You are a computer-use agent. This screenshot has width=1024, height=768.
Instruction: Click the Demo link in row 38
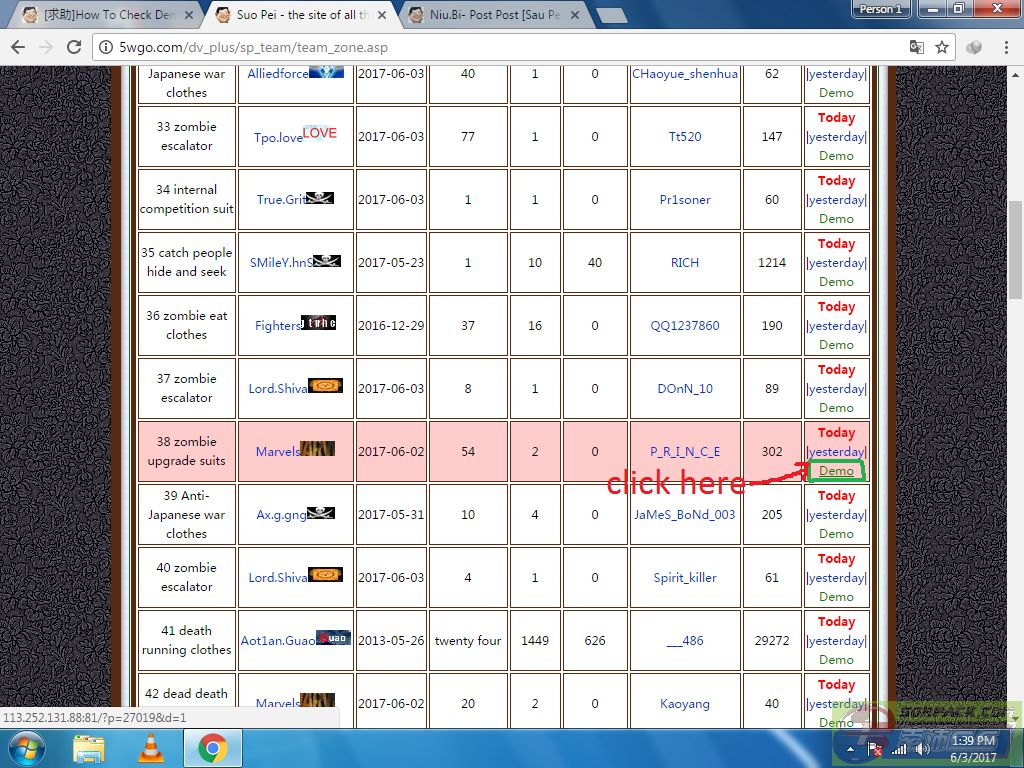tap(837, 471)
